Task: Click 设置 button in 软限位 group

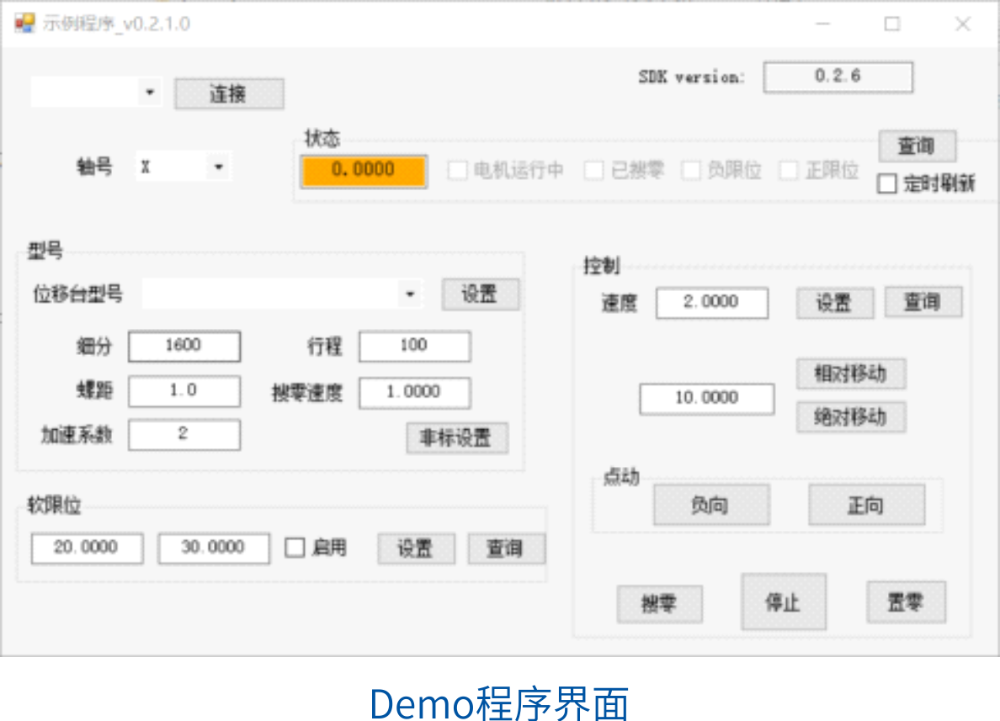Action: [x=416, y=548]
